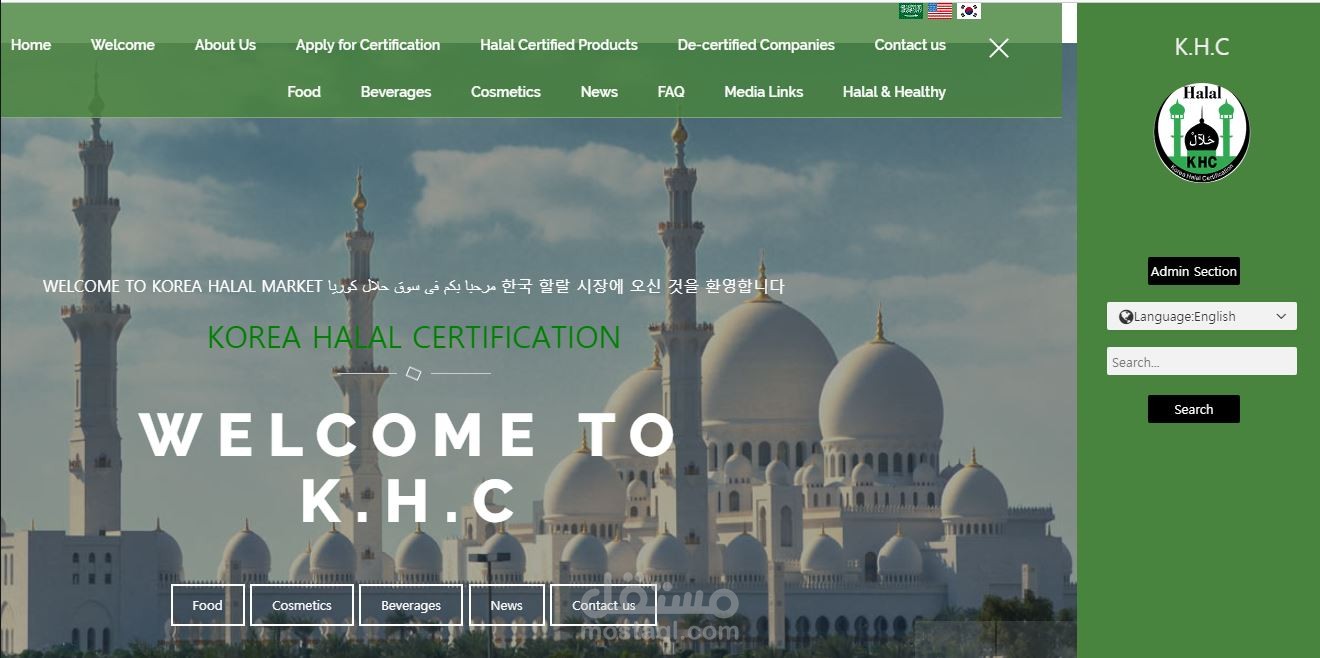Click the outlined News button on the hero
This screenshot has height=658, width=1320.
point(507,605)
